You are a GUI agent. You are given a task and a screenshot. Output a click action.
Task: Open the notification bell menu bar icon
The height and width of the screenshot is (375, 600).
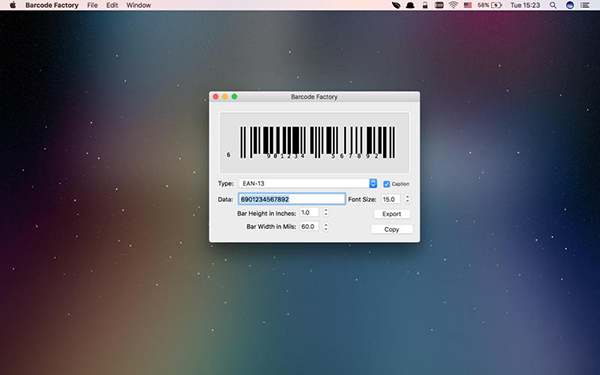click(410, 5)
